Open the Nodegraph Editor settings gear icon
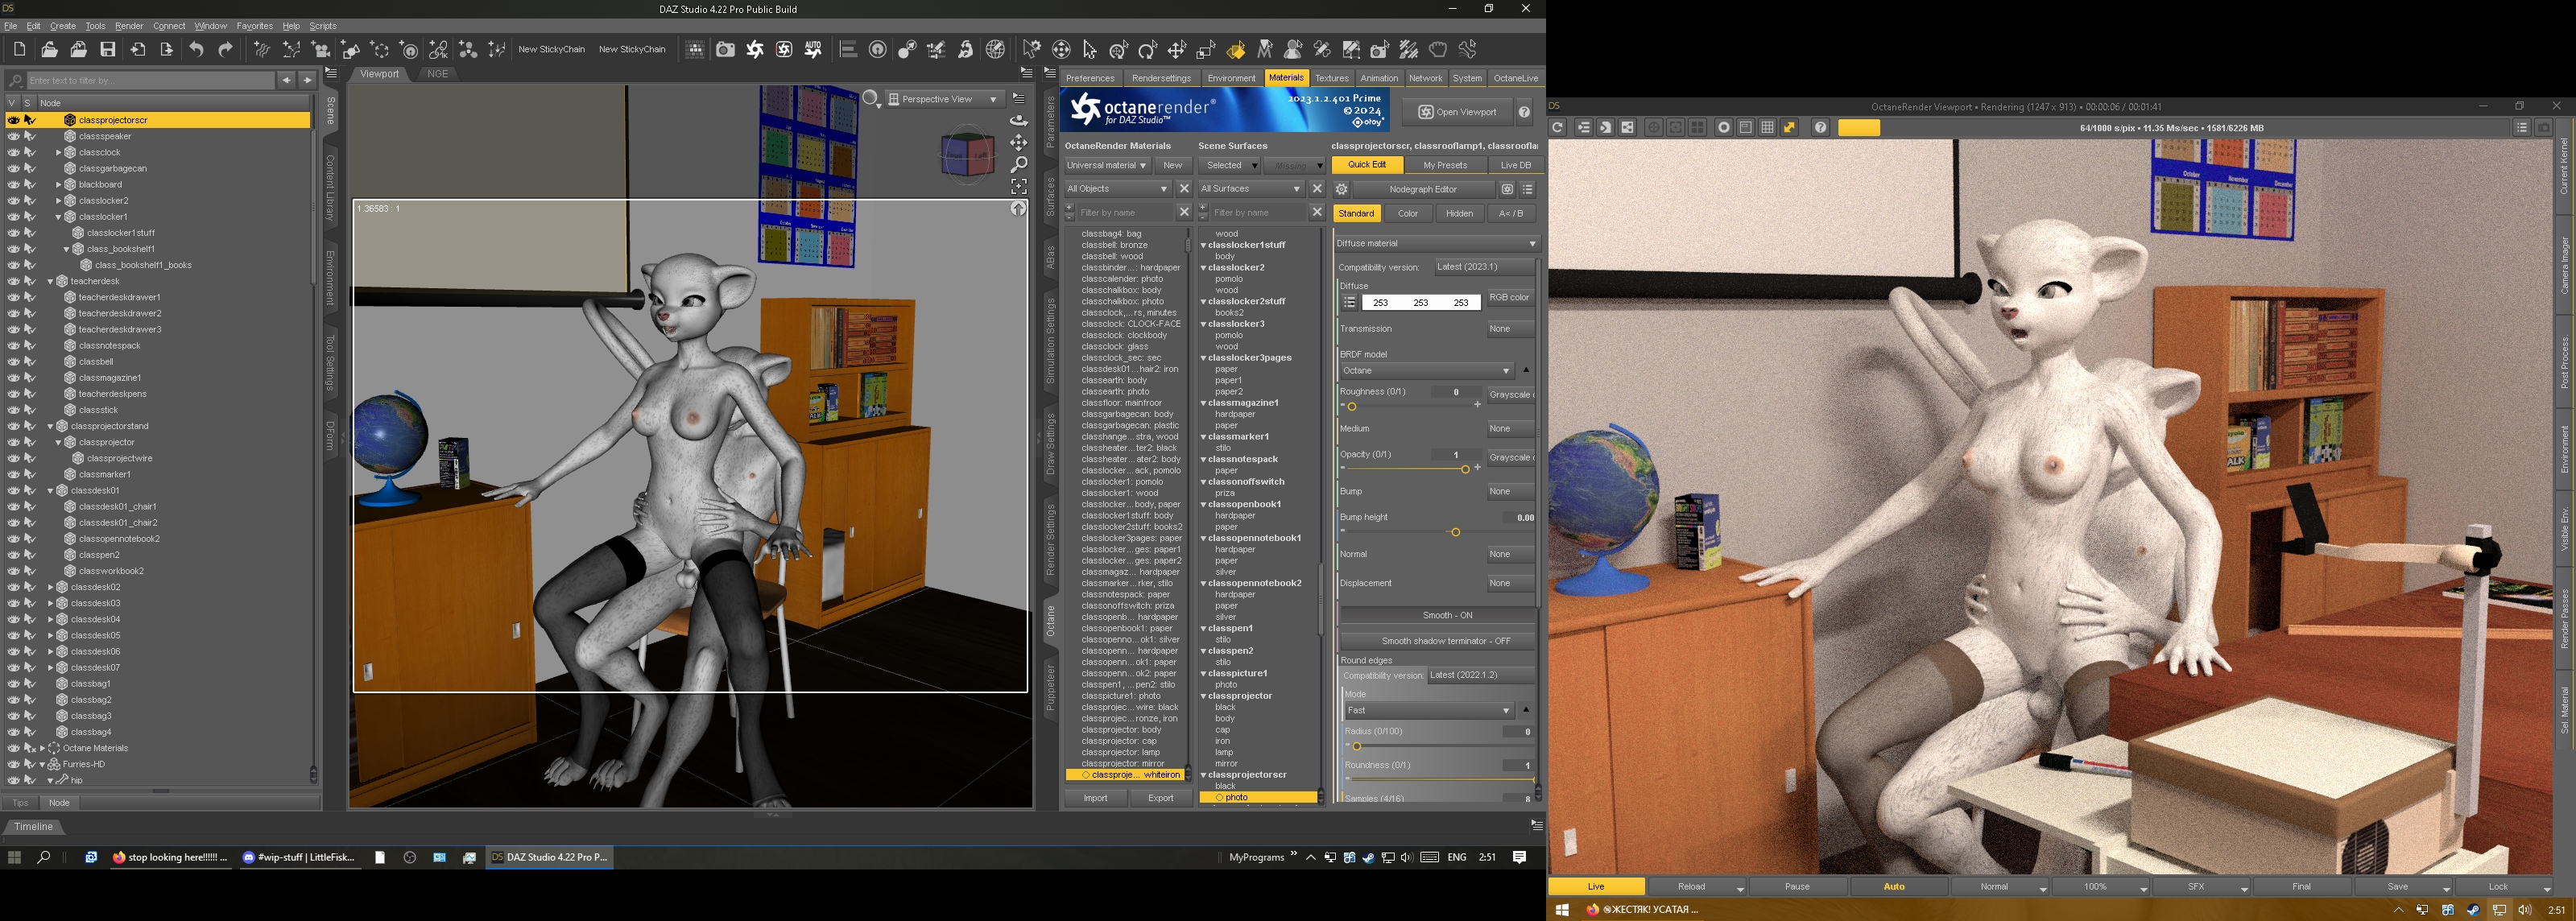Image resolution: width=2576 pixels, height=921 pixels. [1342, 189]
